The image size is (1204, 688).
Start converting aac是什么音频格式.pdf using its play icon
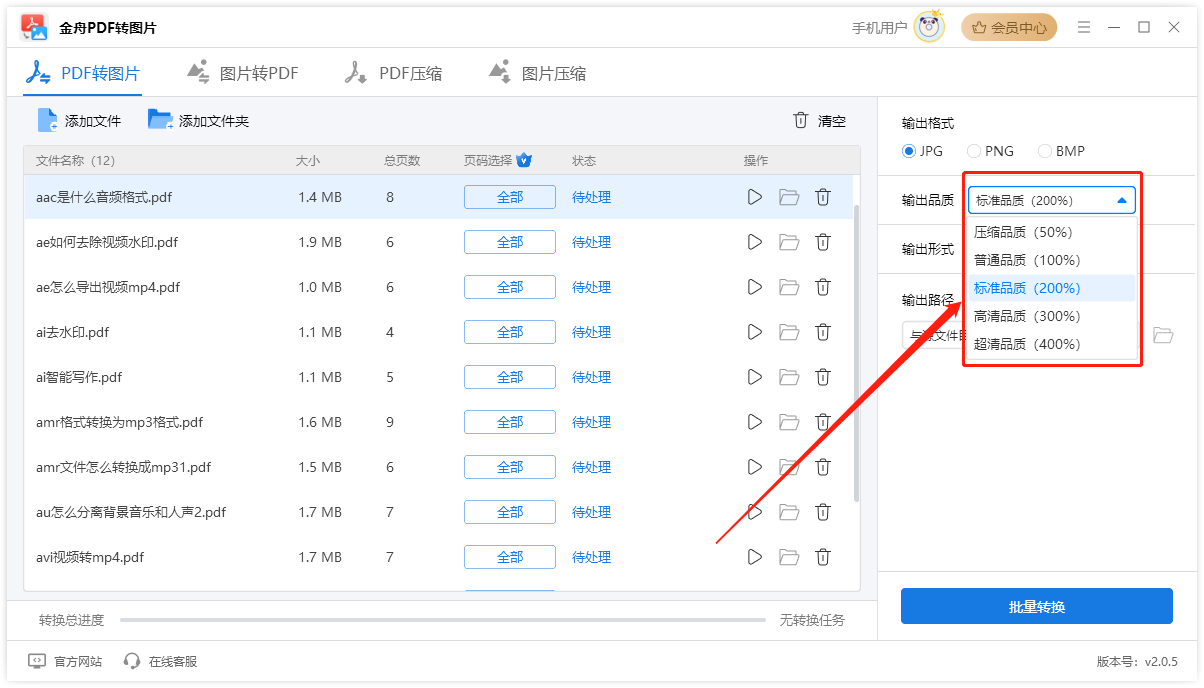point(755,197)
